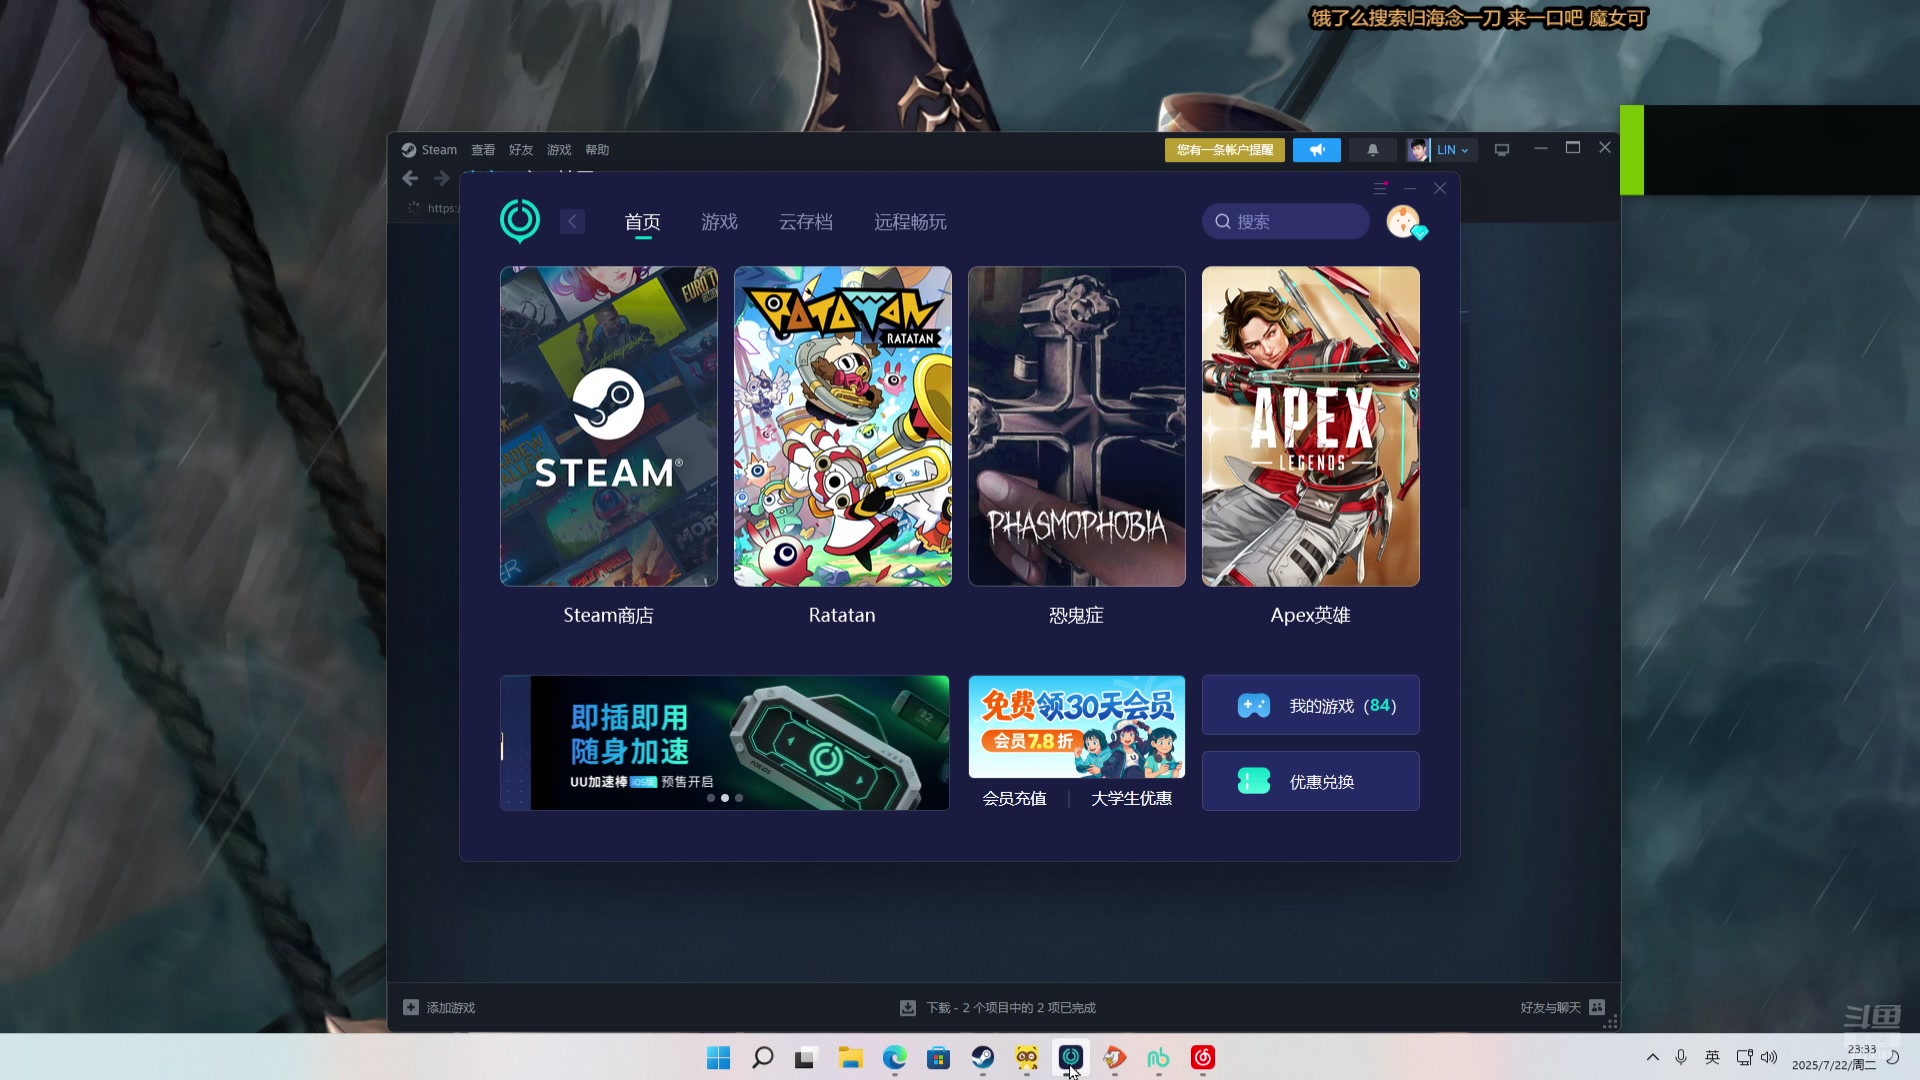
Task: Click the Apex英雄 label
Action: point(1310,615)
